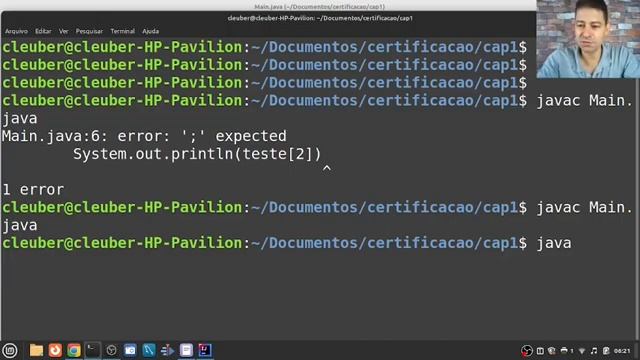Click the webcam video overlay
The width and height of the screenshot is (640, 360).
tap(588, 39)
